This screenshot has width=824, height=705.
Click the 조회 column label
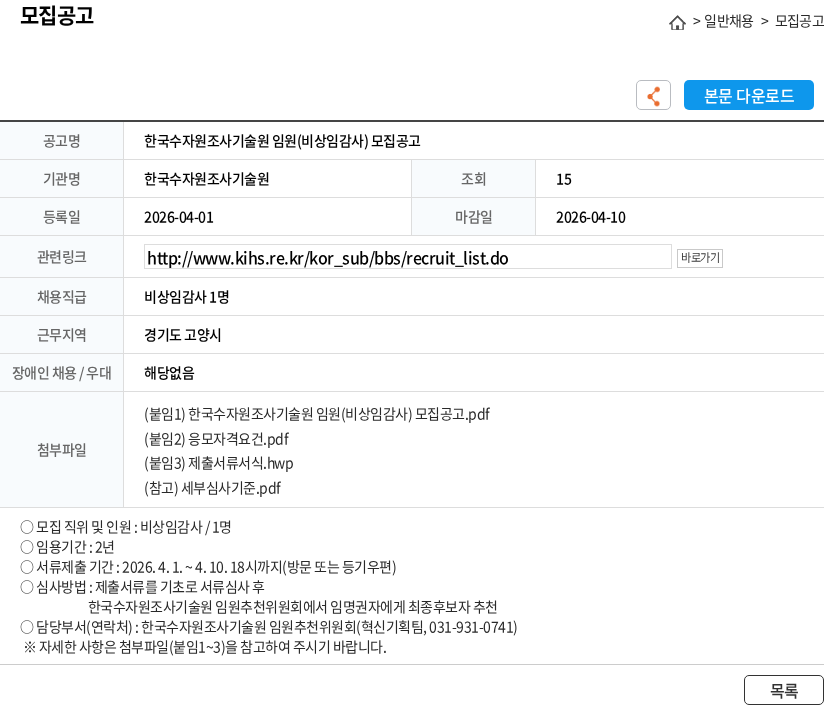473,179
